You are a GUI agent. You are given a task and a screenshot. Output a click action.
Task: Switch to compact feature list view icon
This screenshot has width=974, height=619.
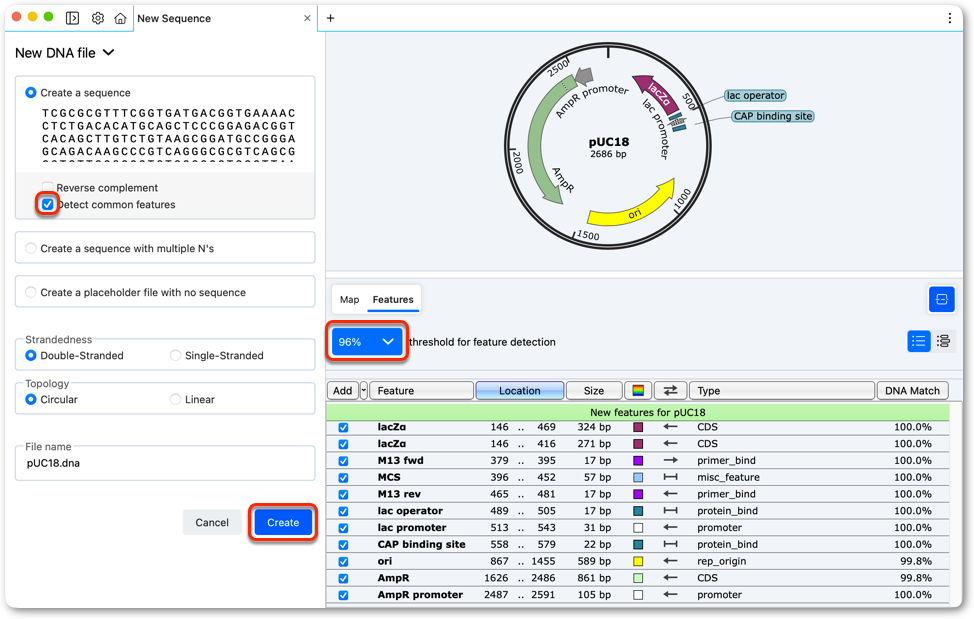[x=919, y=341]
